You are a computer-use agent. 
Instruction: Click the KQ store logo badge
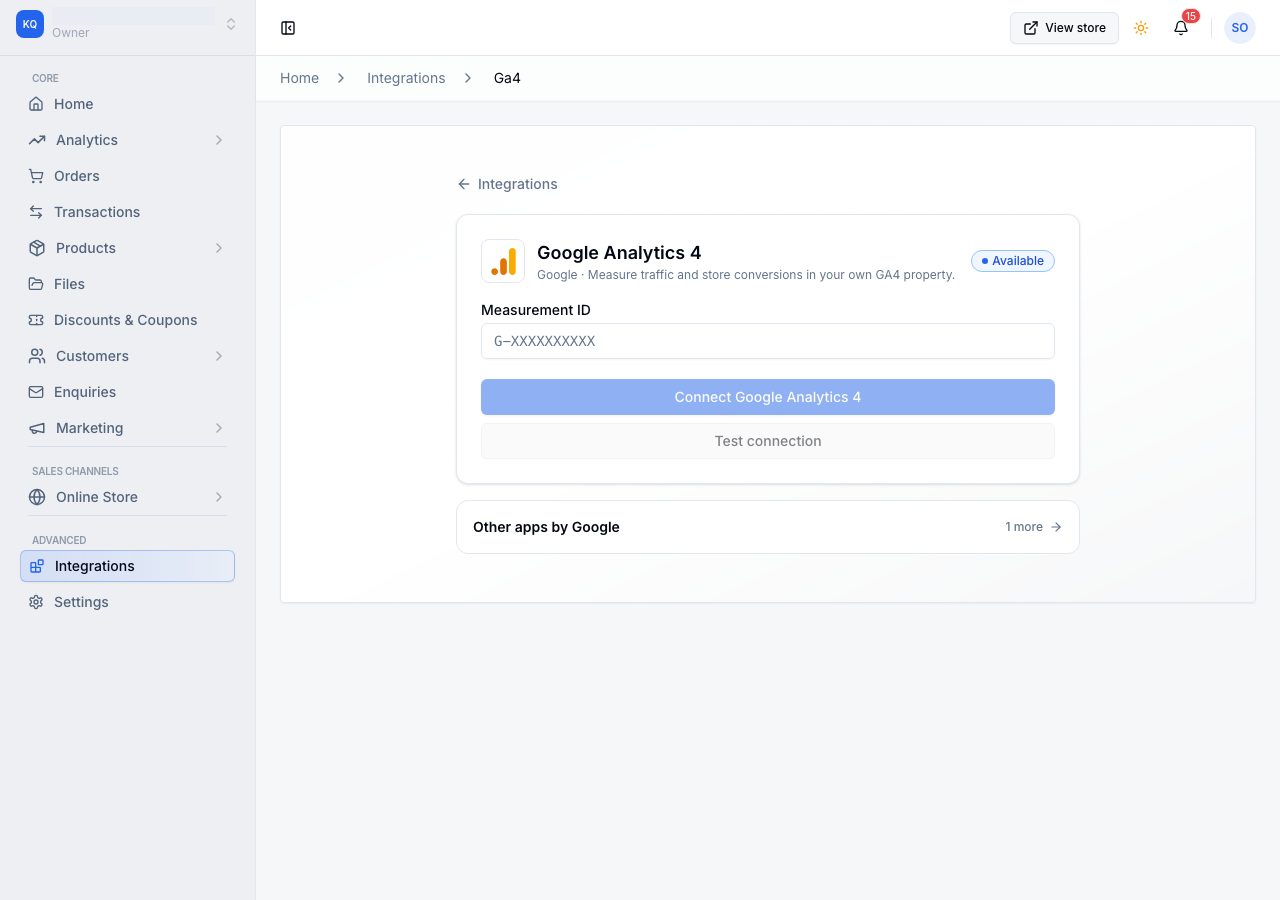point(30,24)
